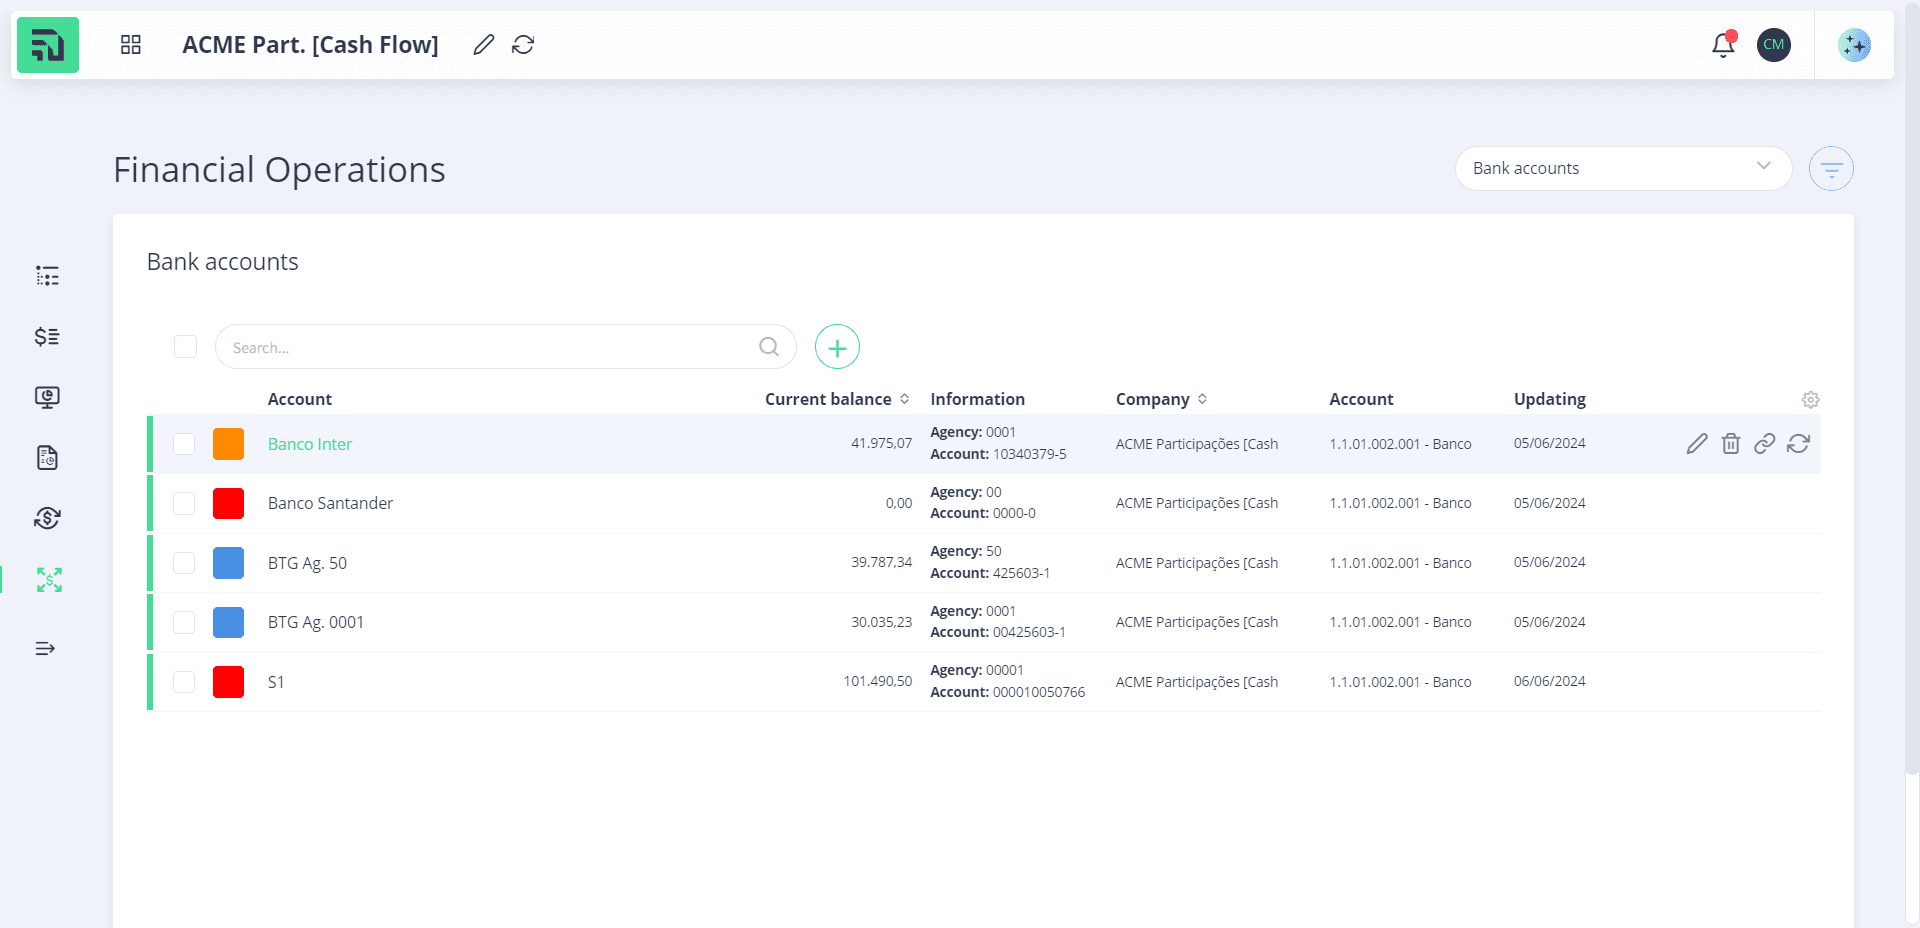Image resolution: width=1920 pixels, height=928 pixels.
Task: Open table column settings gear
Action: pos(1810,400)
